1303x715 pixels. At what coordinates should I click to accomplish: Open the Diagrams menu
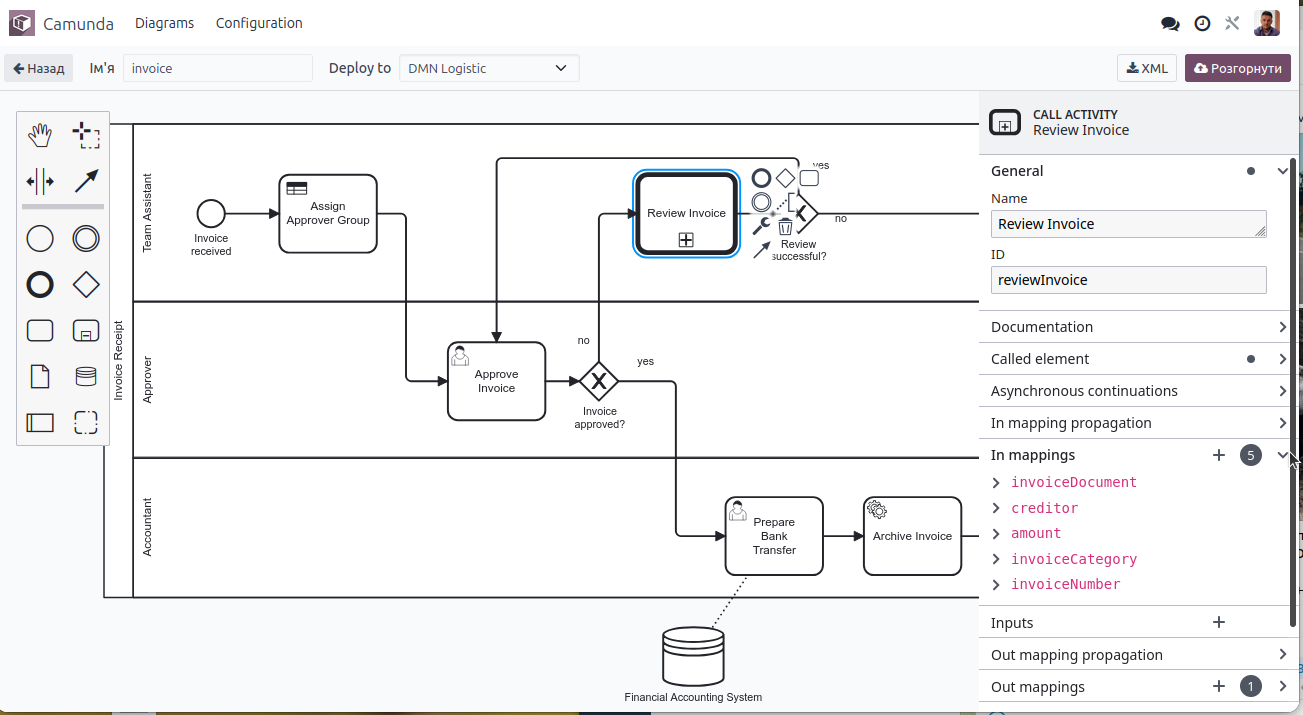click(164, 23)
